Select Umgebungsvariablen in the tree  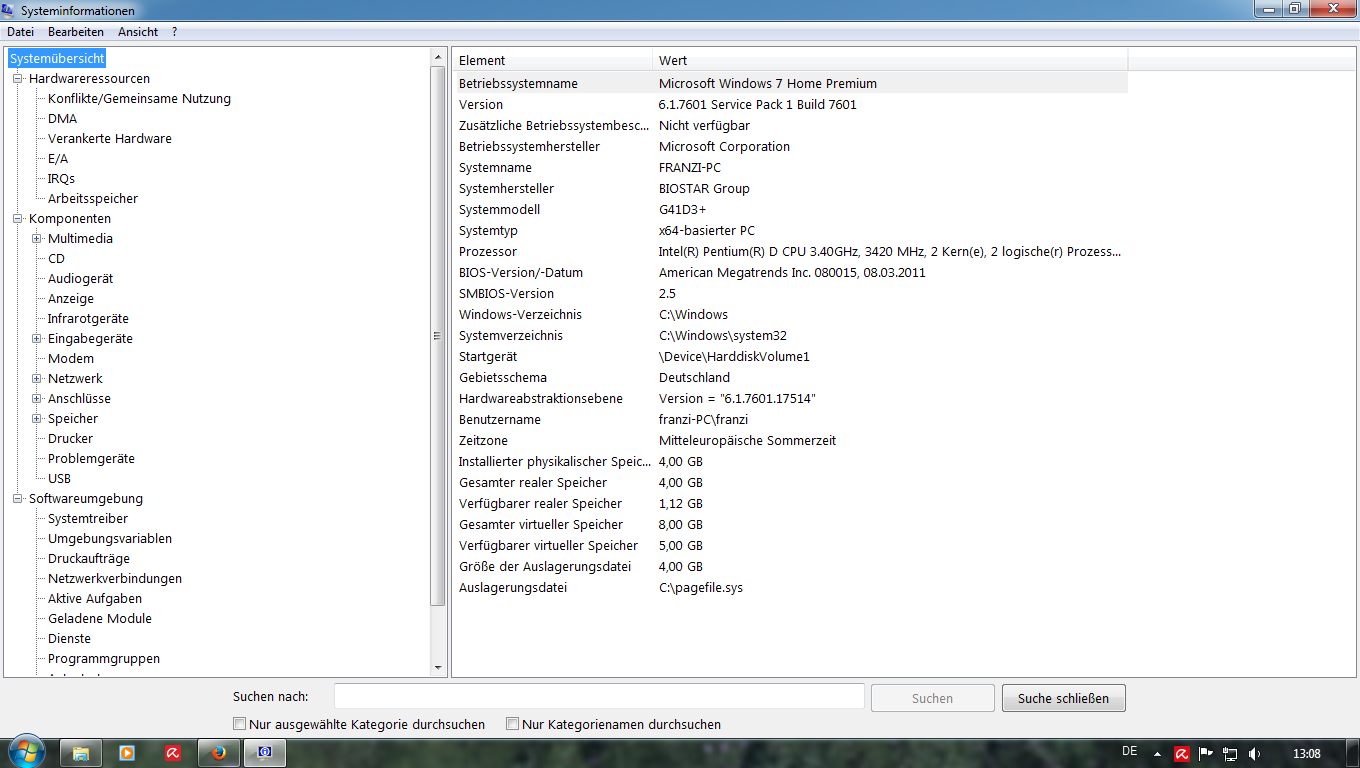tap(110, 538)
